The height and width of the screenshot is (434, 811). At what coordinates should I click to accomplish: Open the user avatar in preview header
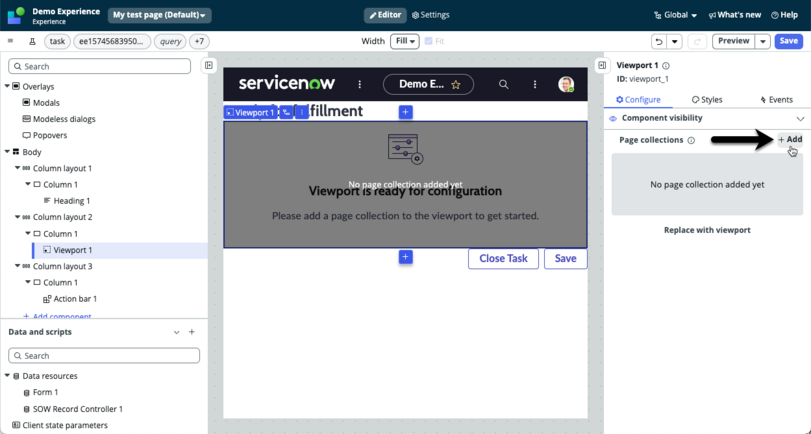tap(566, 84)
